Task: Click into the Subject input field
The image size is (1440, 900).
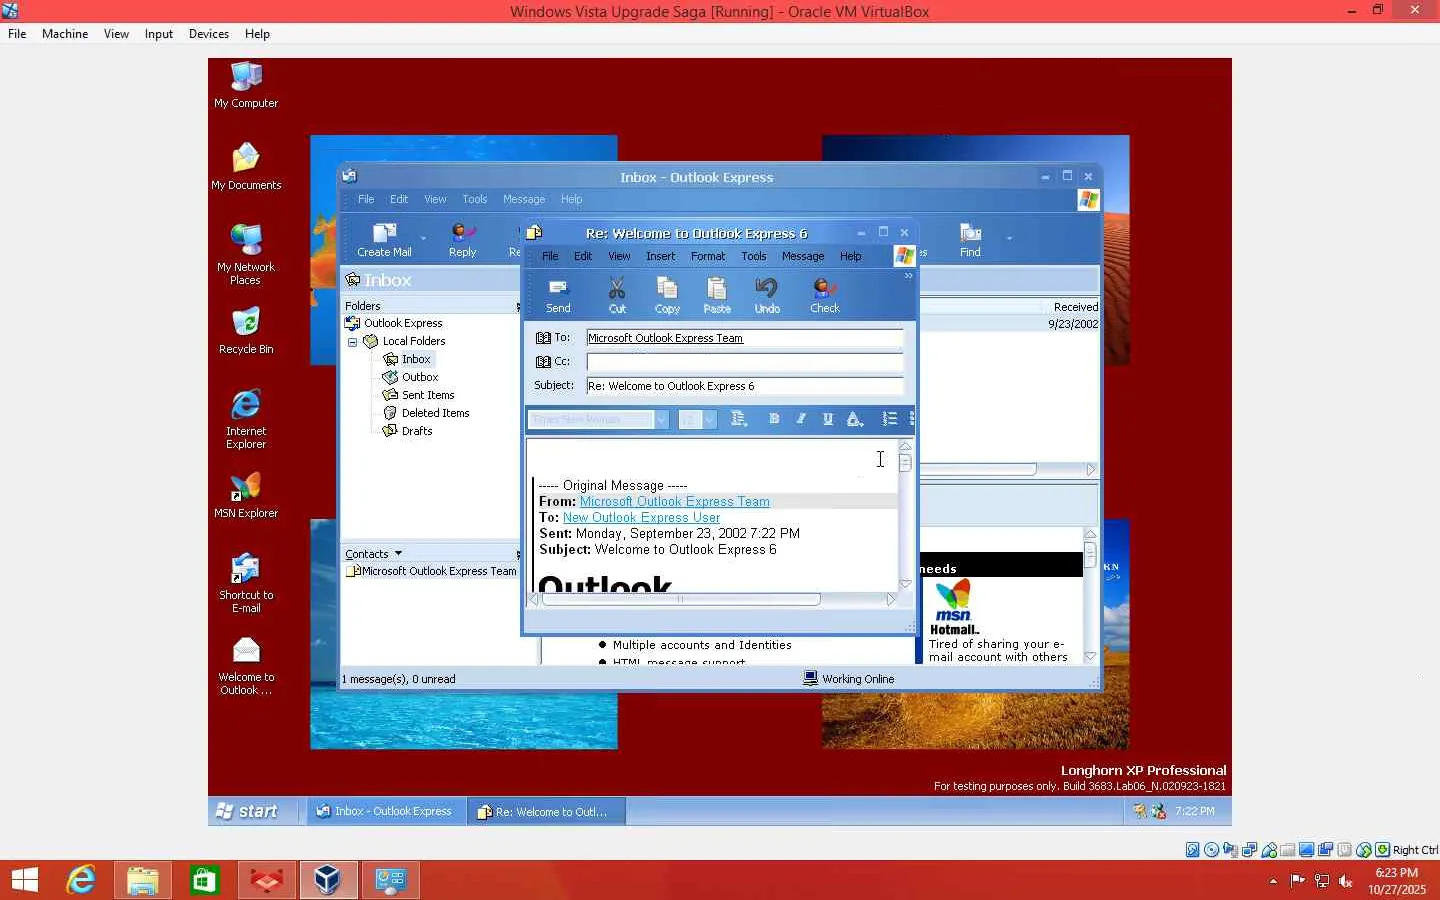Action: point(744,386)
